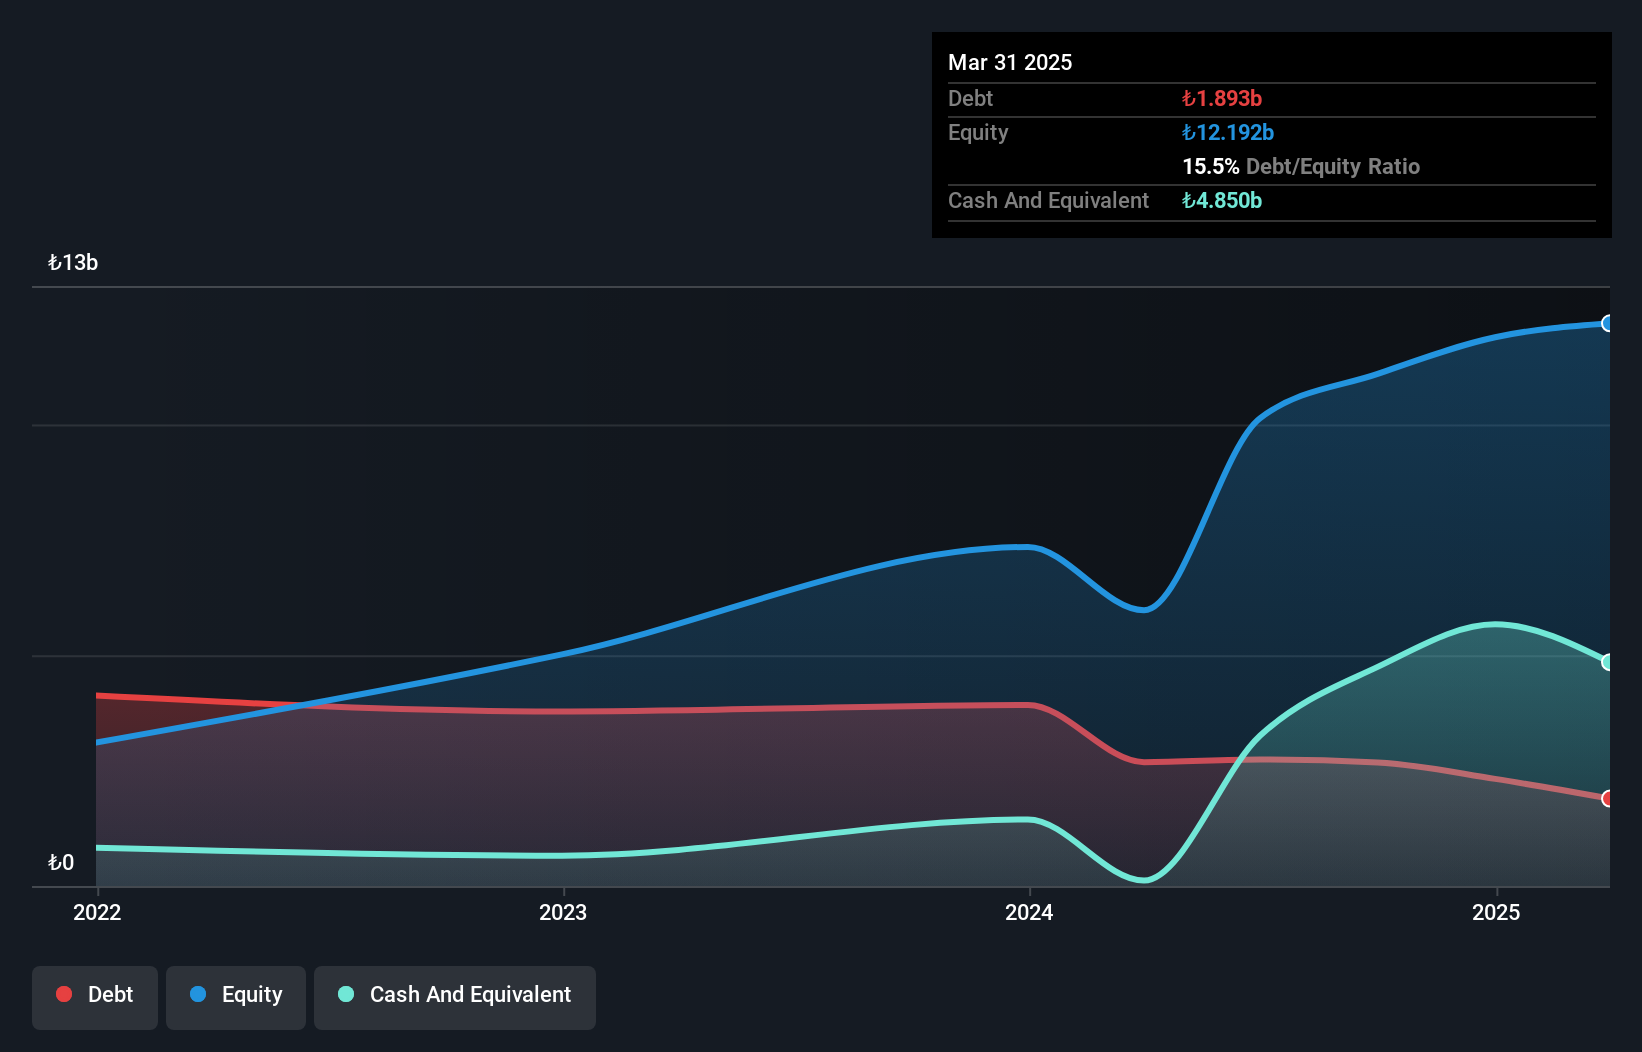Click the Mar 31 2025 tooltip date

[1010, 62]
